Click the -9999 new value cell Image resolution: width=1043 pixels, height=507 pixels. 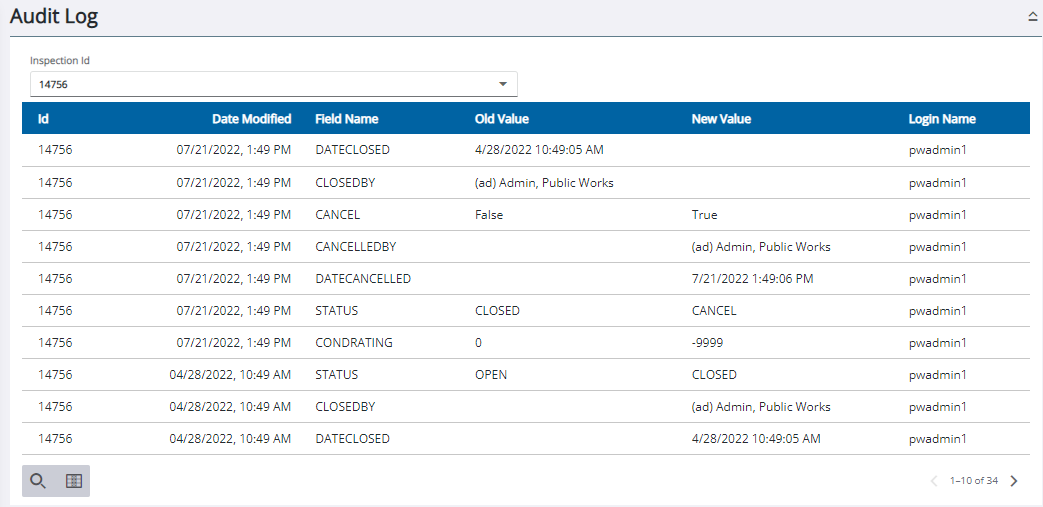click(x=707, y=343)
